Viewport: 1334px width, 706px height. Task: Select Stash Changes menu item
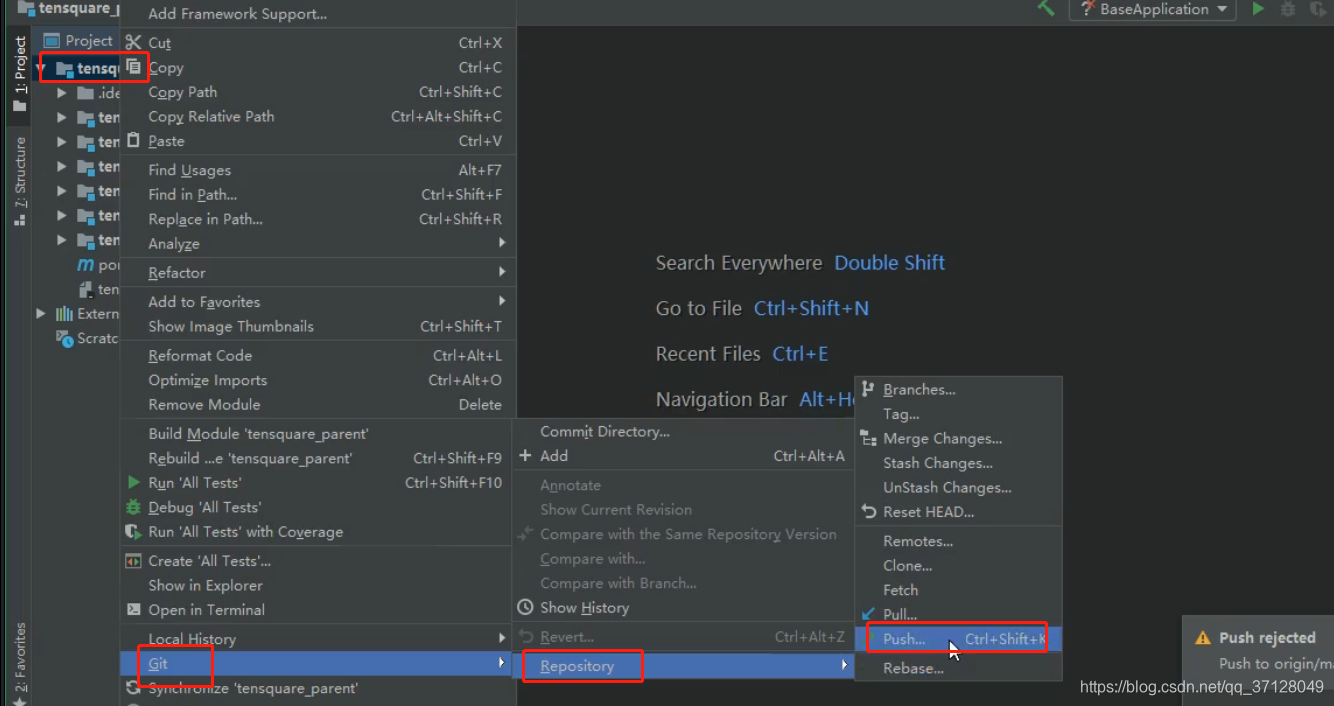click(959, 463)
